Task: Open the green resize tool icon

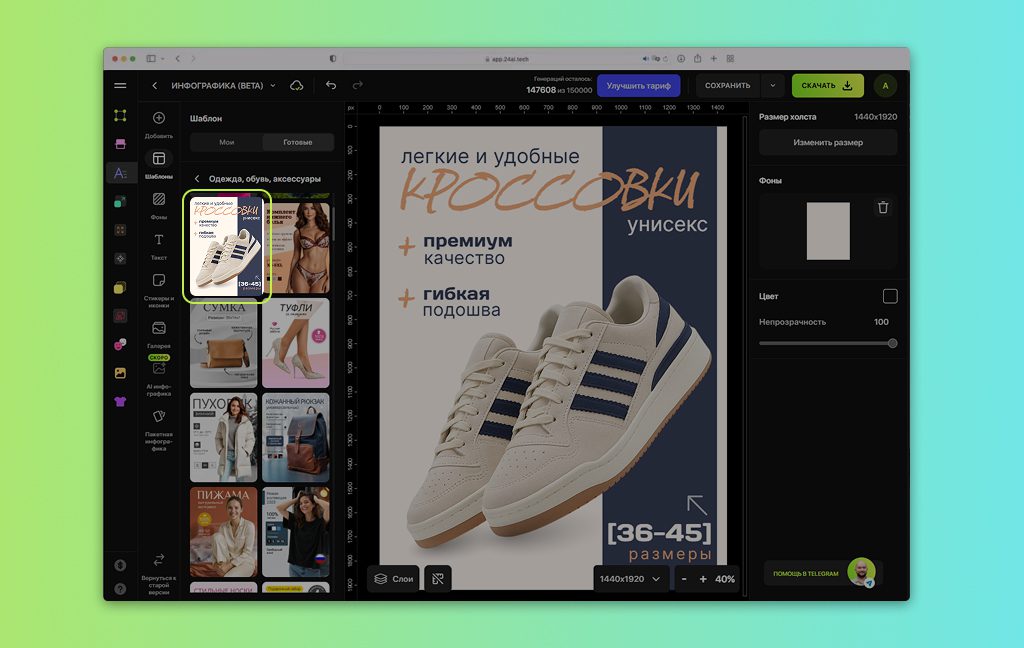Action: (120, 202)
